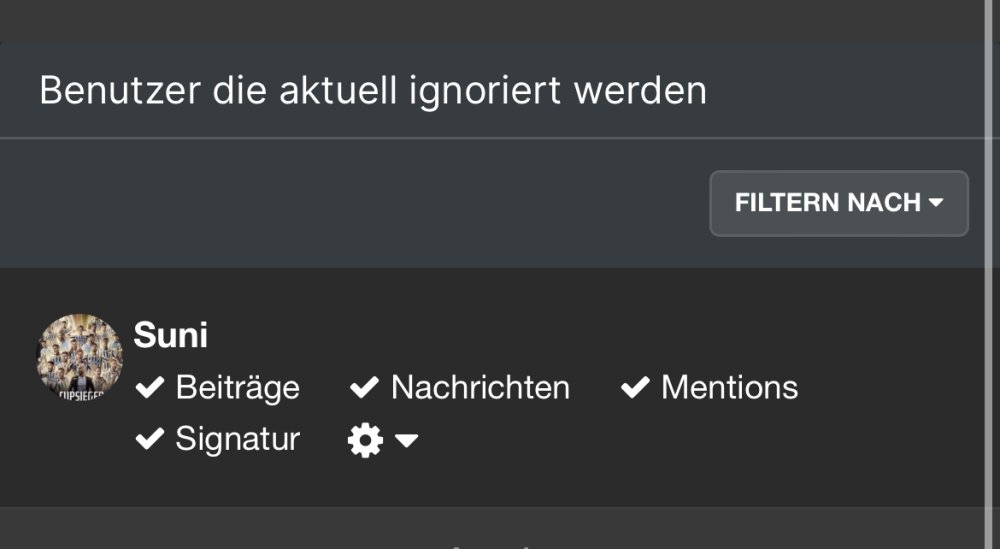Click the empty area left of FILTERN NACH
The width and height of the screenshot is (1000, 549).
350,203
